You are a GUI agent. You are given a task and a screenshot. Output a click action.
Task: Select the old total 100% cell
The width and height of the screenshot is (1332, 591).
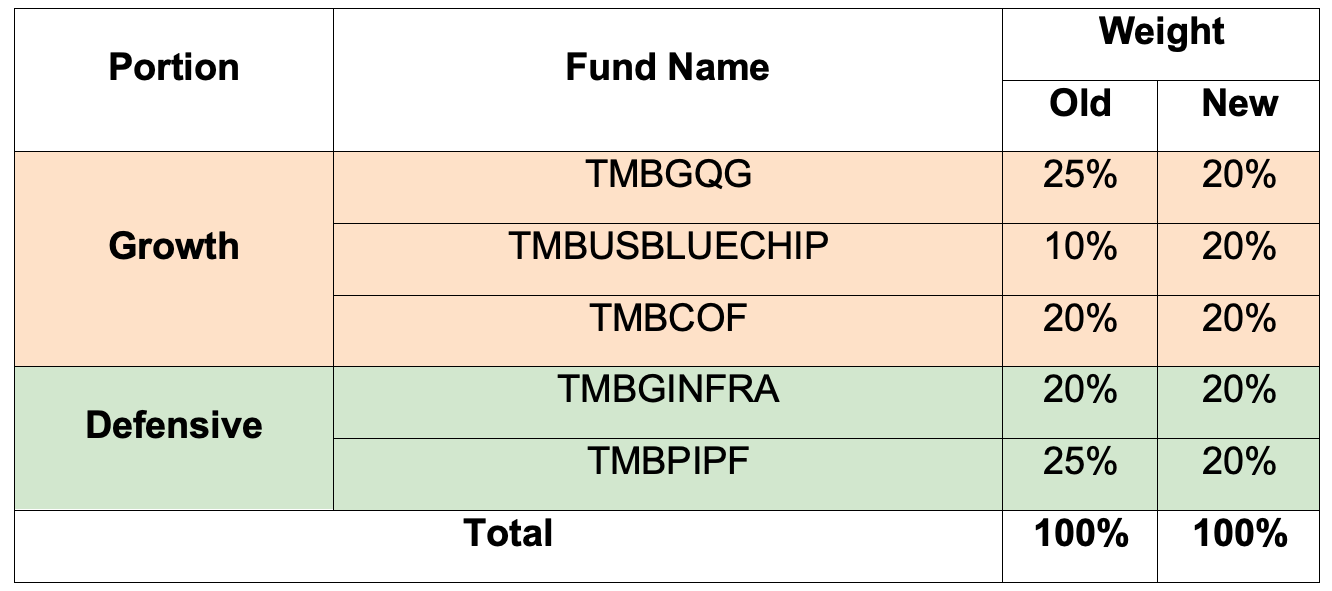tap(1081, 534)
